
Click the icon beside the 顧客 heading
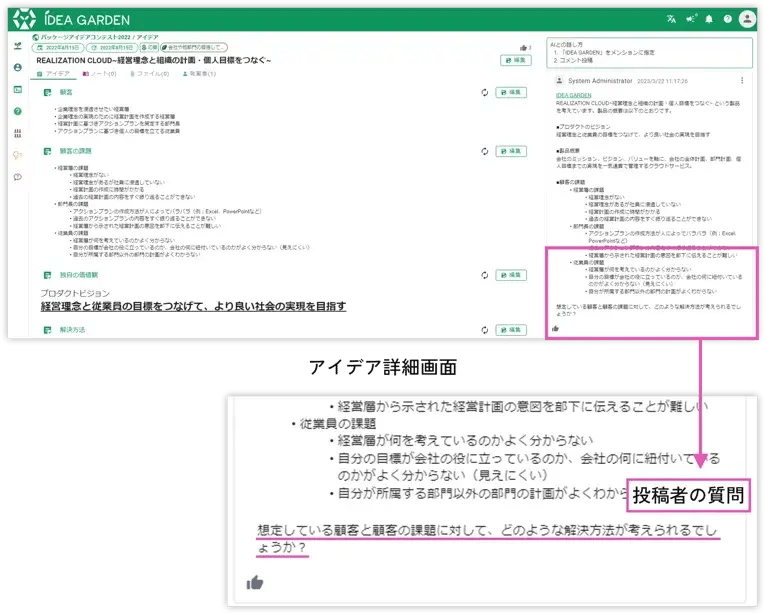pos(47,92)
